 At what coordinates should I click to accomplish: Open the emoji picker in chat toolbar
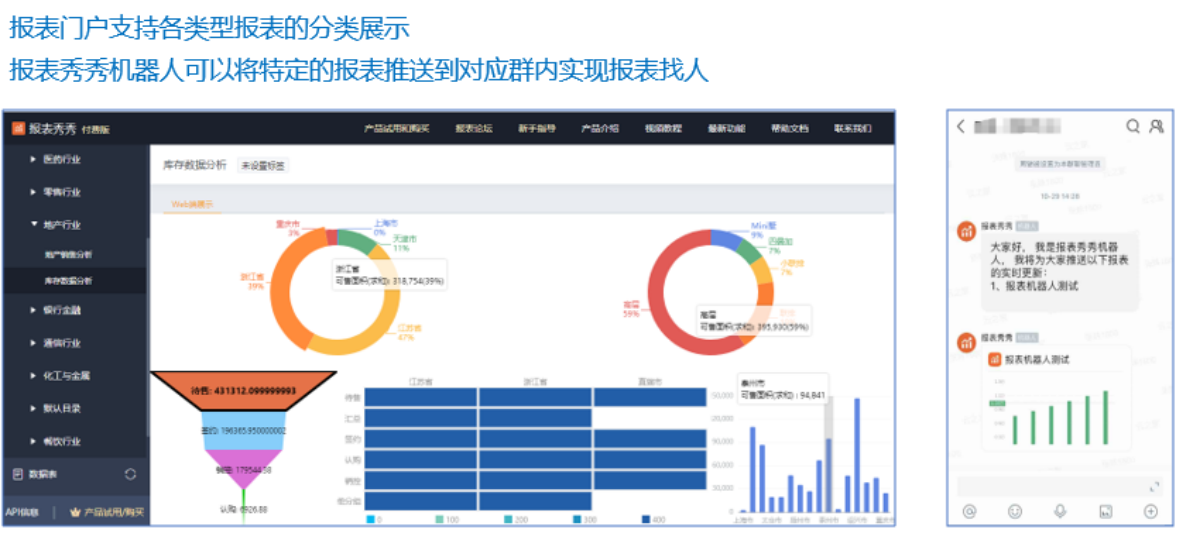pyautogui.click(x=1015, y=511)
